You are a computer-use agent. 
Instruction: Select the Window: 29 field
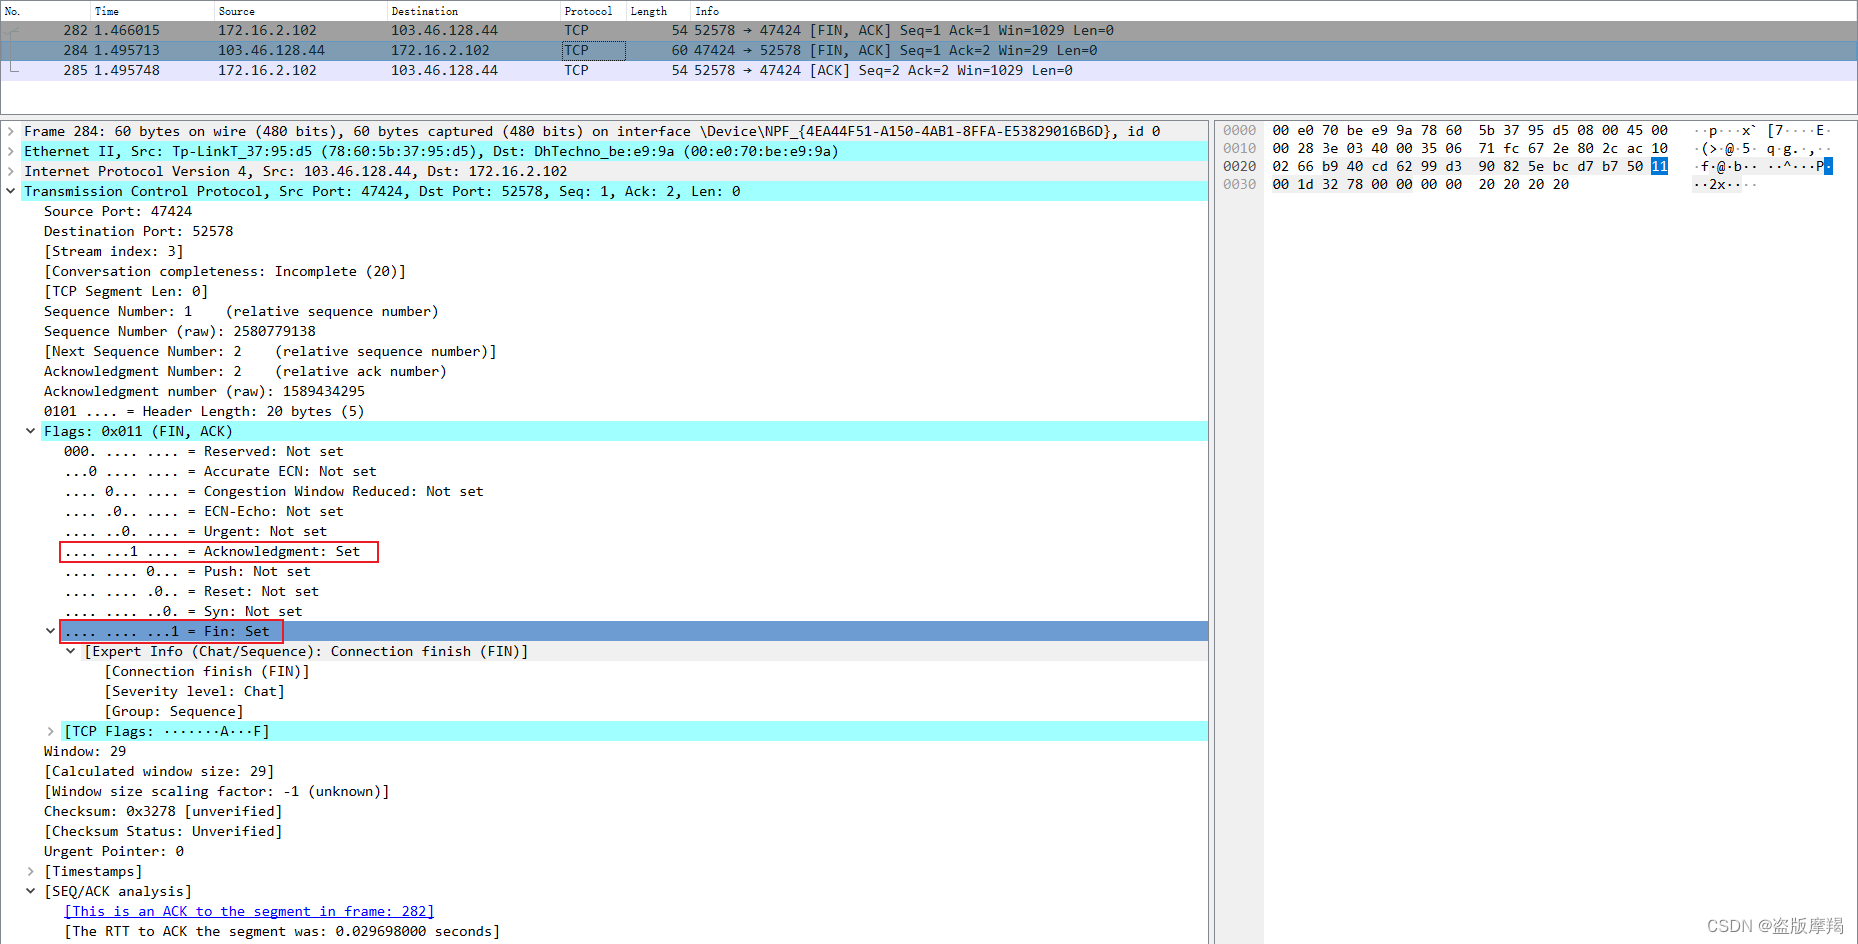pos(85,751)
